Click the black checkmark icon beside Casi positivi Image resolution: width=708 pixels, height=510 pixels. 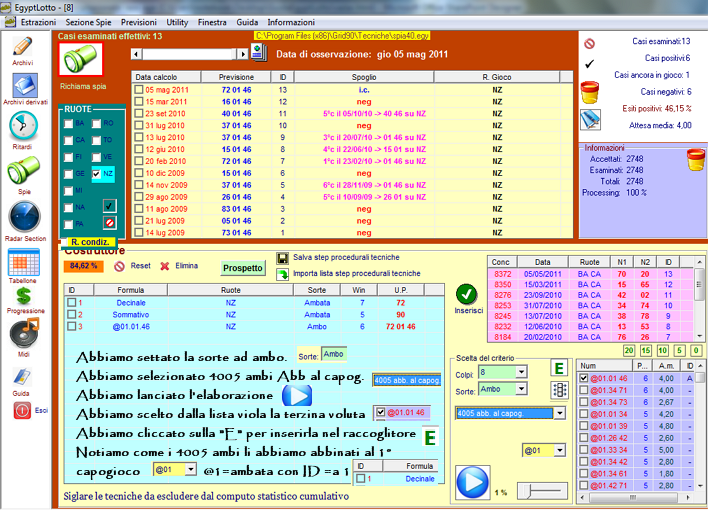(590, 64)
